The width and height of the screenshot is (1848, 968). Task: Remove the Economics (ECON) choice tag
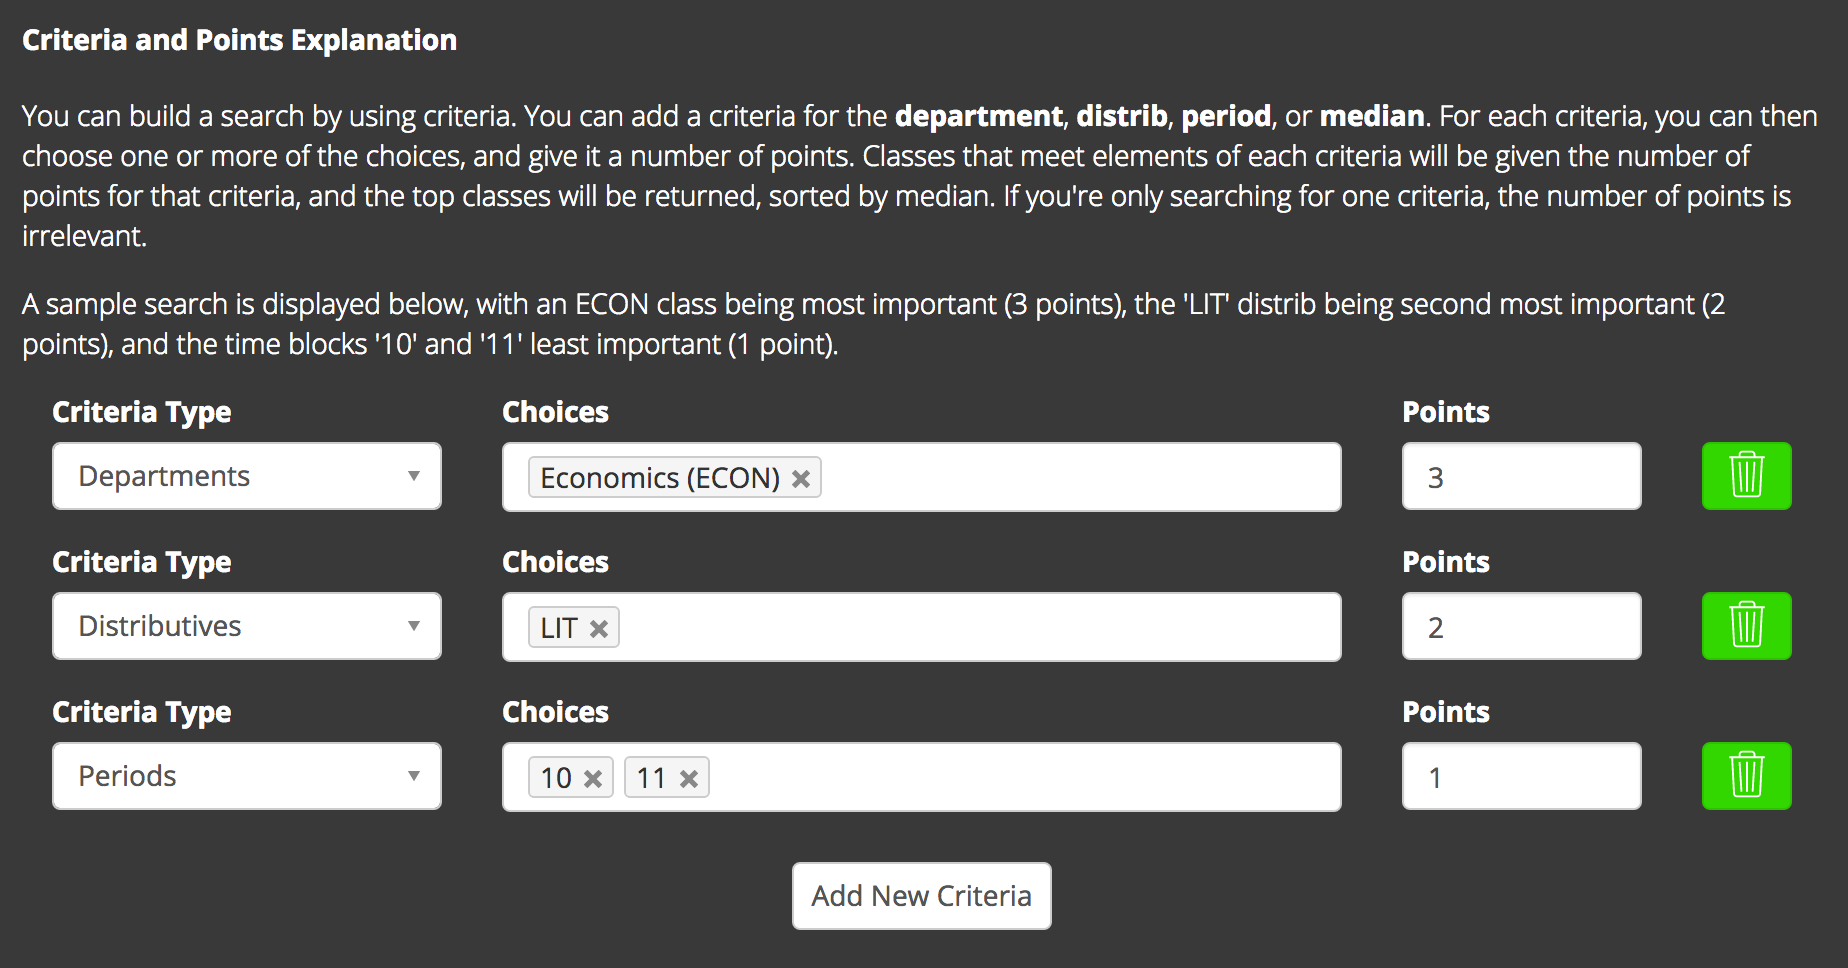(x=801, y=479)
